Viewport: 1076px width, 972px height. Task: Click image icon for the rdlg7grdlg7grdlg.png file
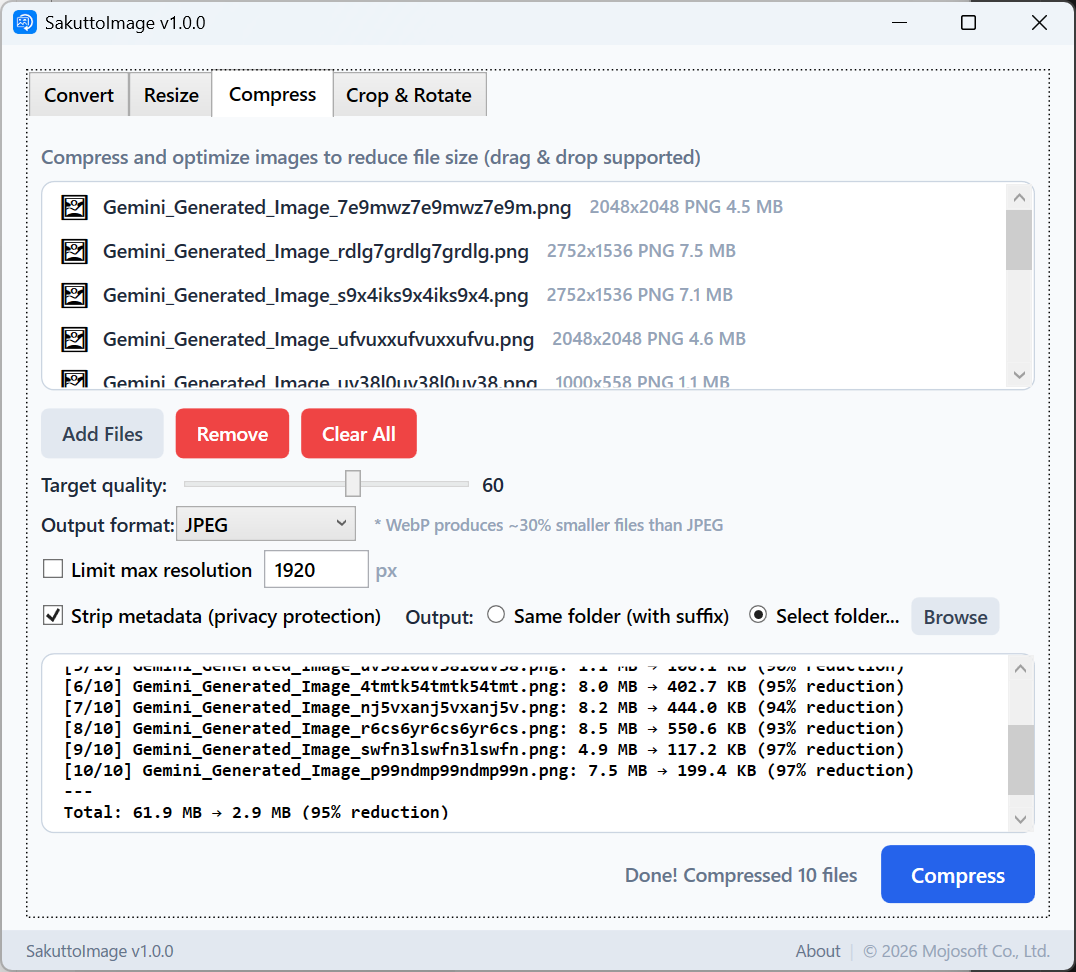pyautogui.click(x=74, y=251)
